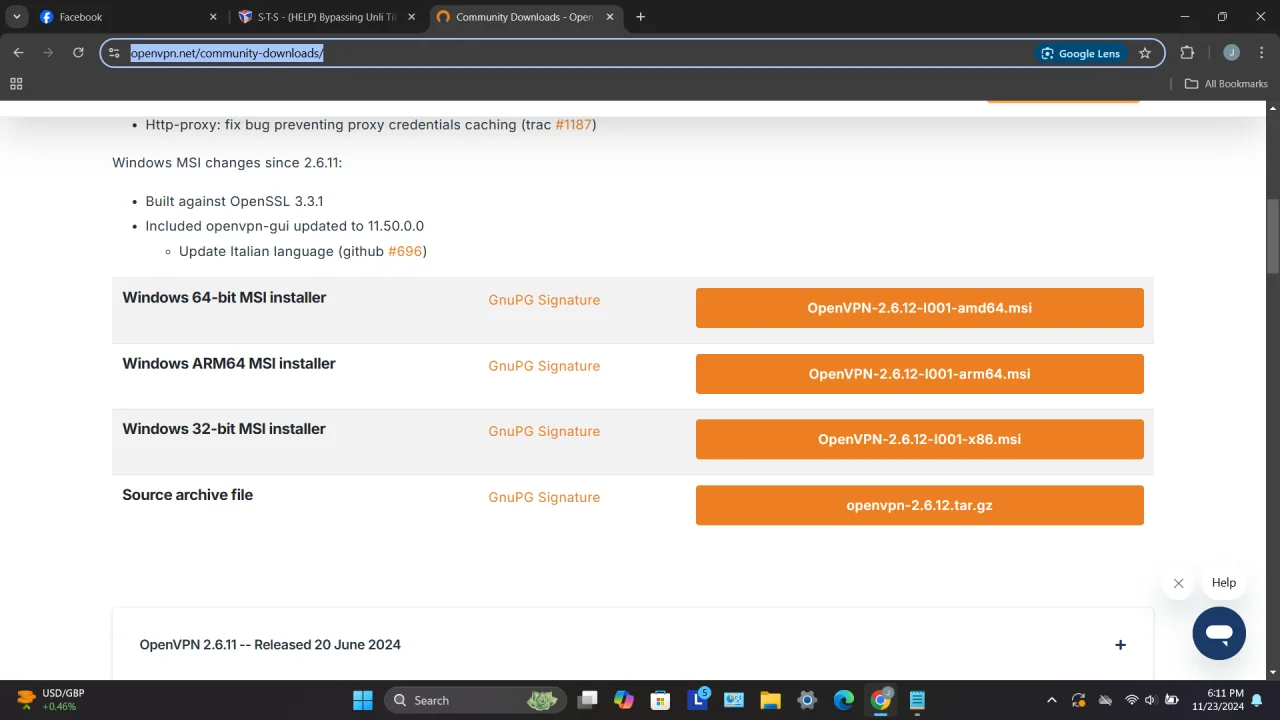Open the Windows Start menu
Screen dimensions: 1280x720
pos(362,700)
